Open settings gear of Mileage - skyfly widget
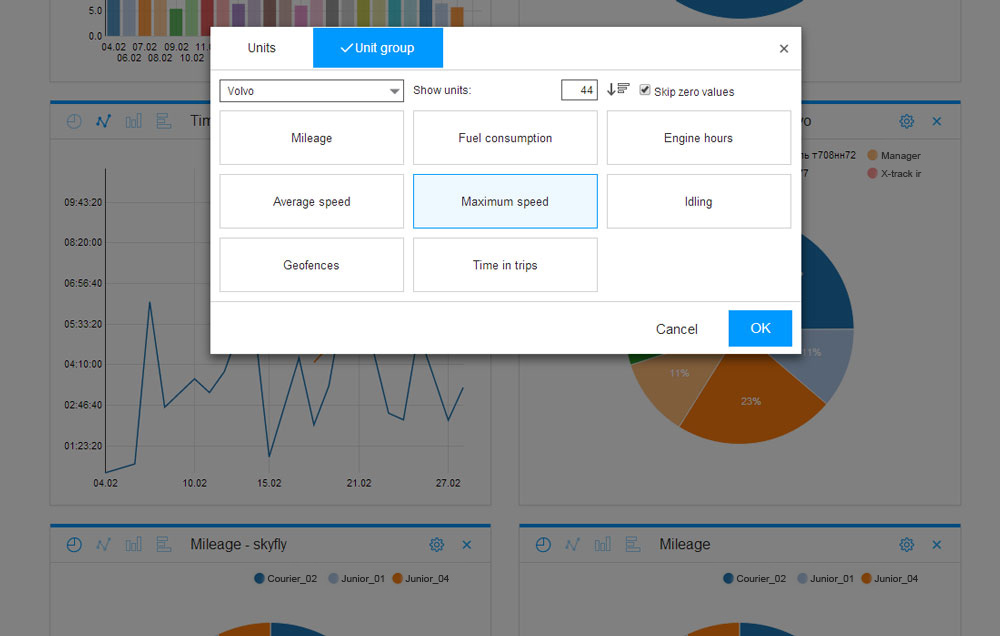The width and height of the screenshot is (1000, 636). point(436,545)
